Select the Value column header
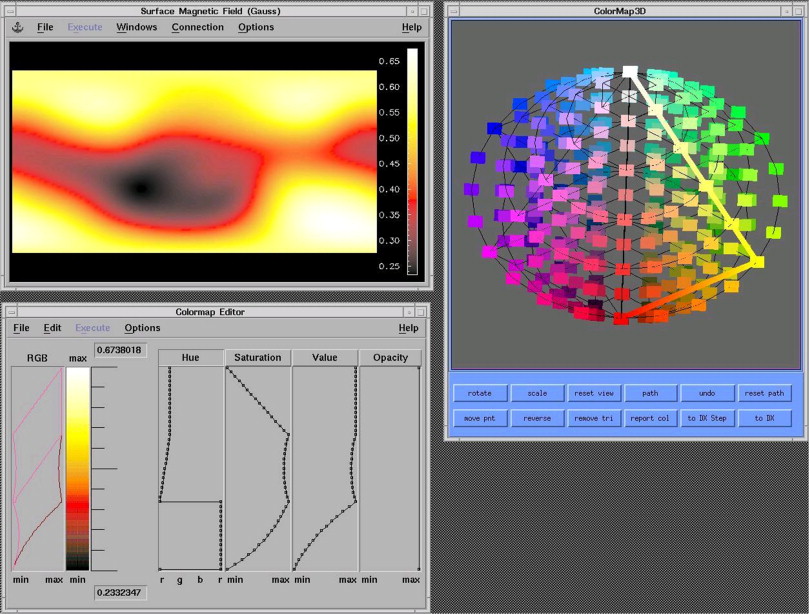809x614 pixels. (325, 358)
